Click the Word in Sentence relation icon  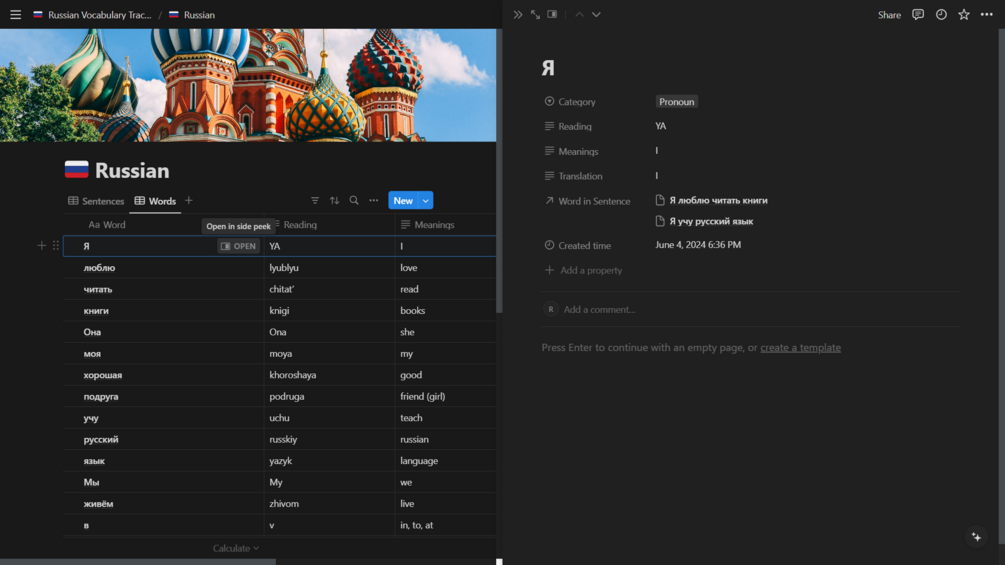point(549,201)
